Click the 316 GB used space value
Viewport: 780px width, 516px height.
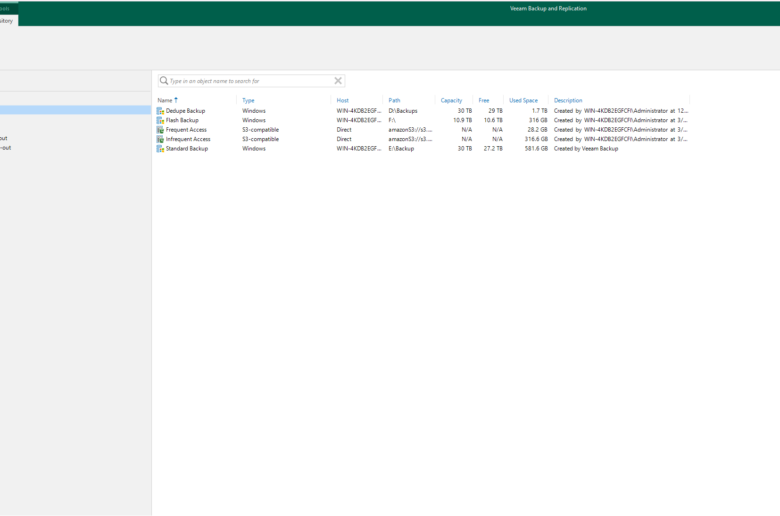(538, 120)
